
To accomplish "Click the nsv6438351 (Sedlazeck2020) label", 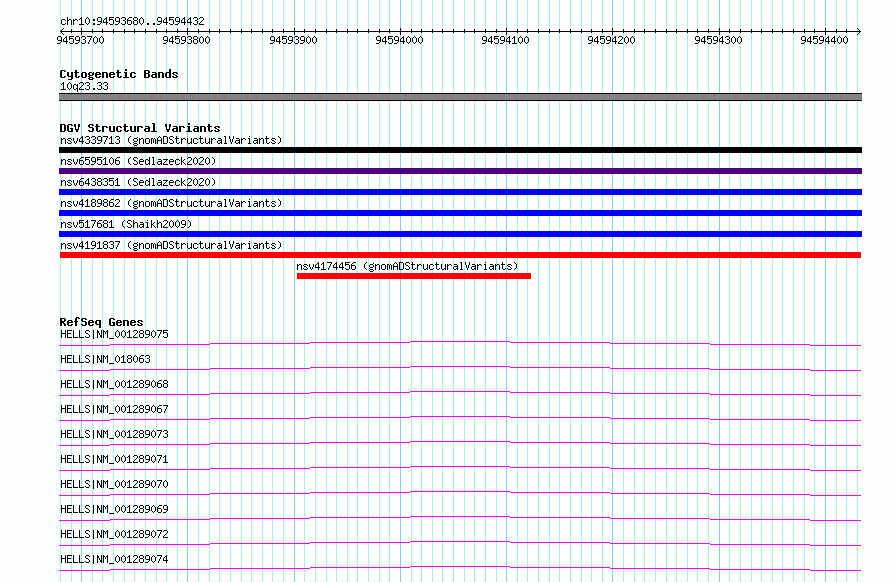I will pyautogui.click(x=138, y=182).
